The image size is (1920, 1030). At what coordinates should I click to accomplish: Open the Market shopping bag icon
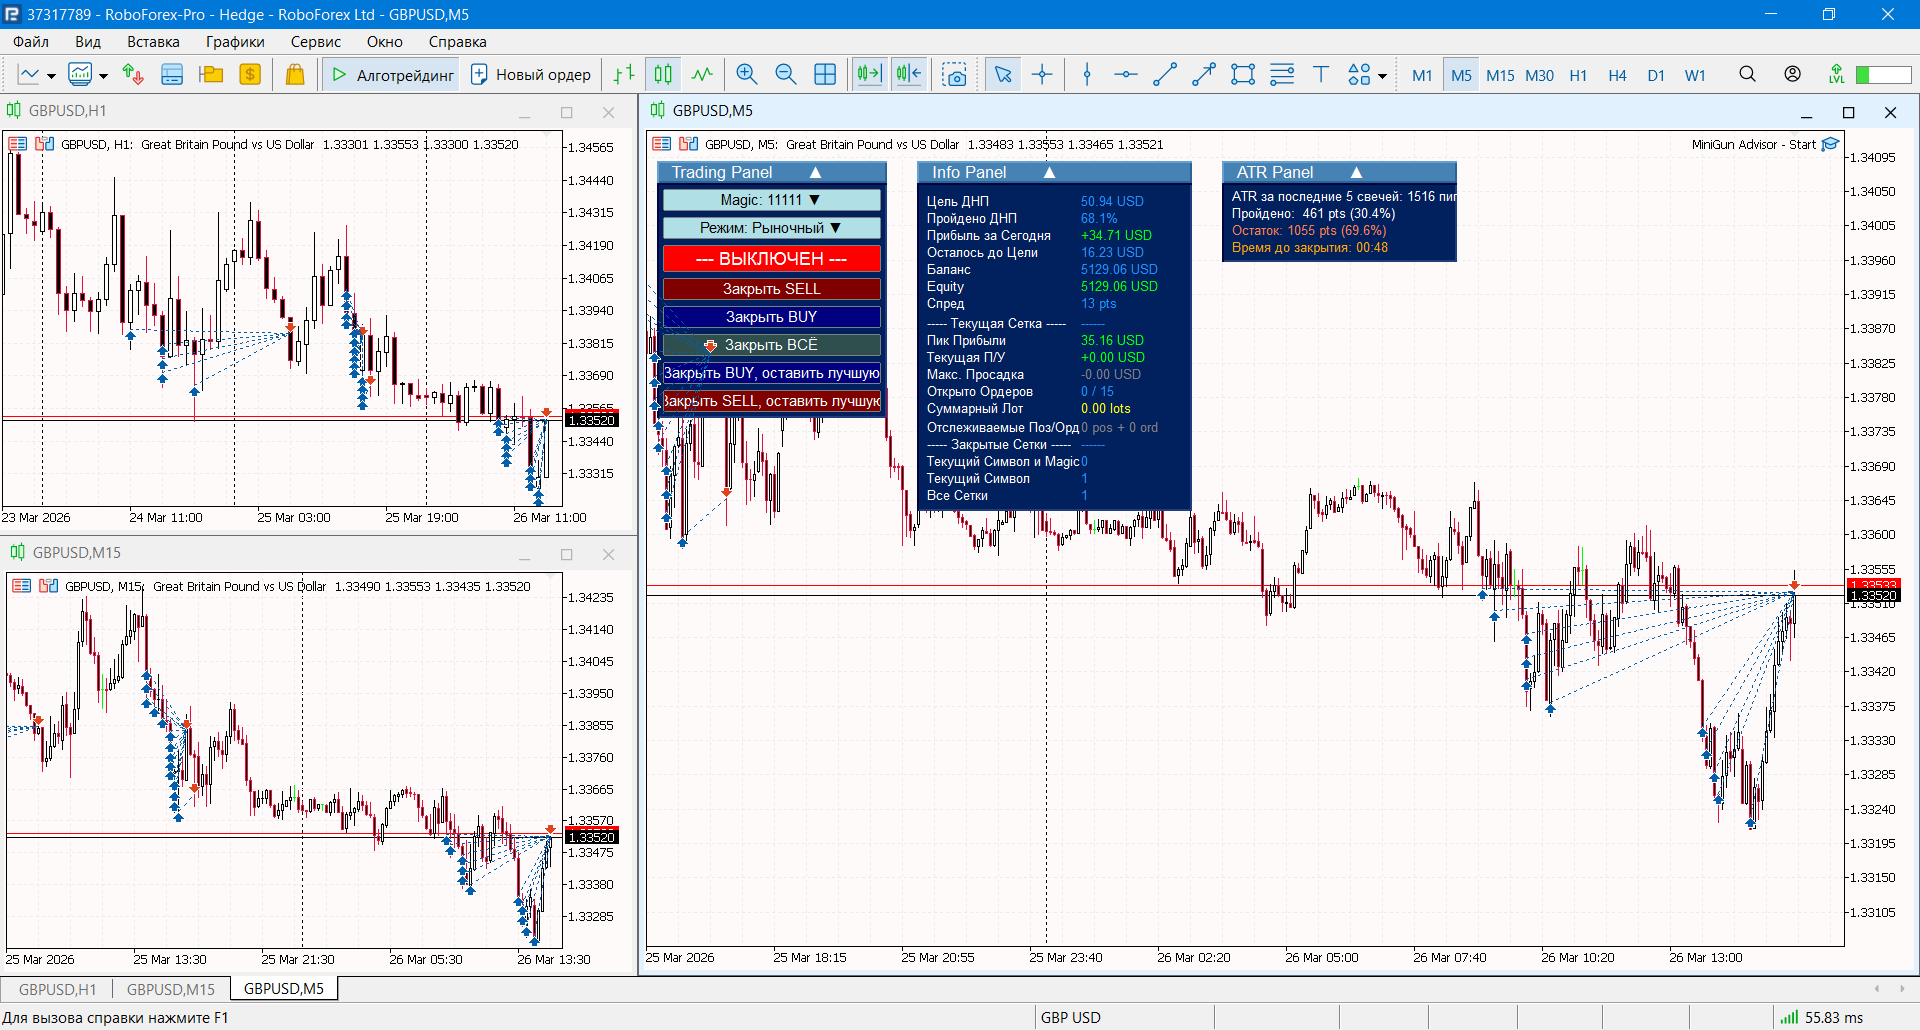(295, 75)
